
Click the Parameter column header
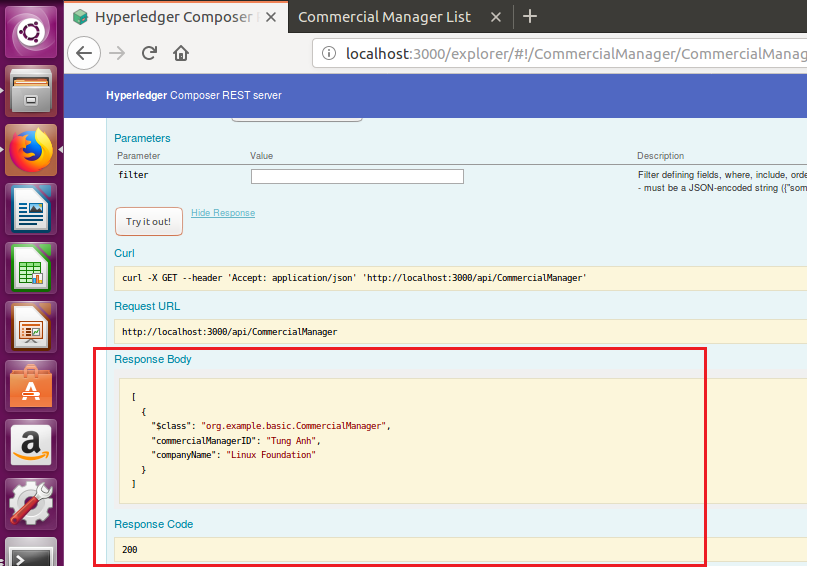(x=138, y=156)
